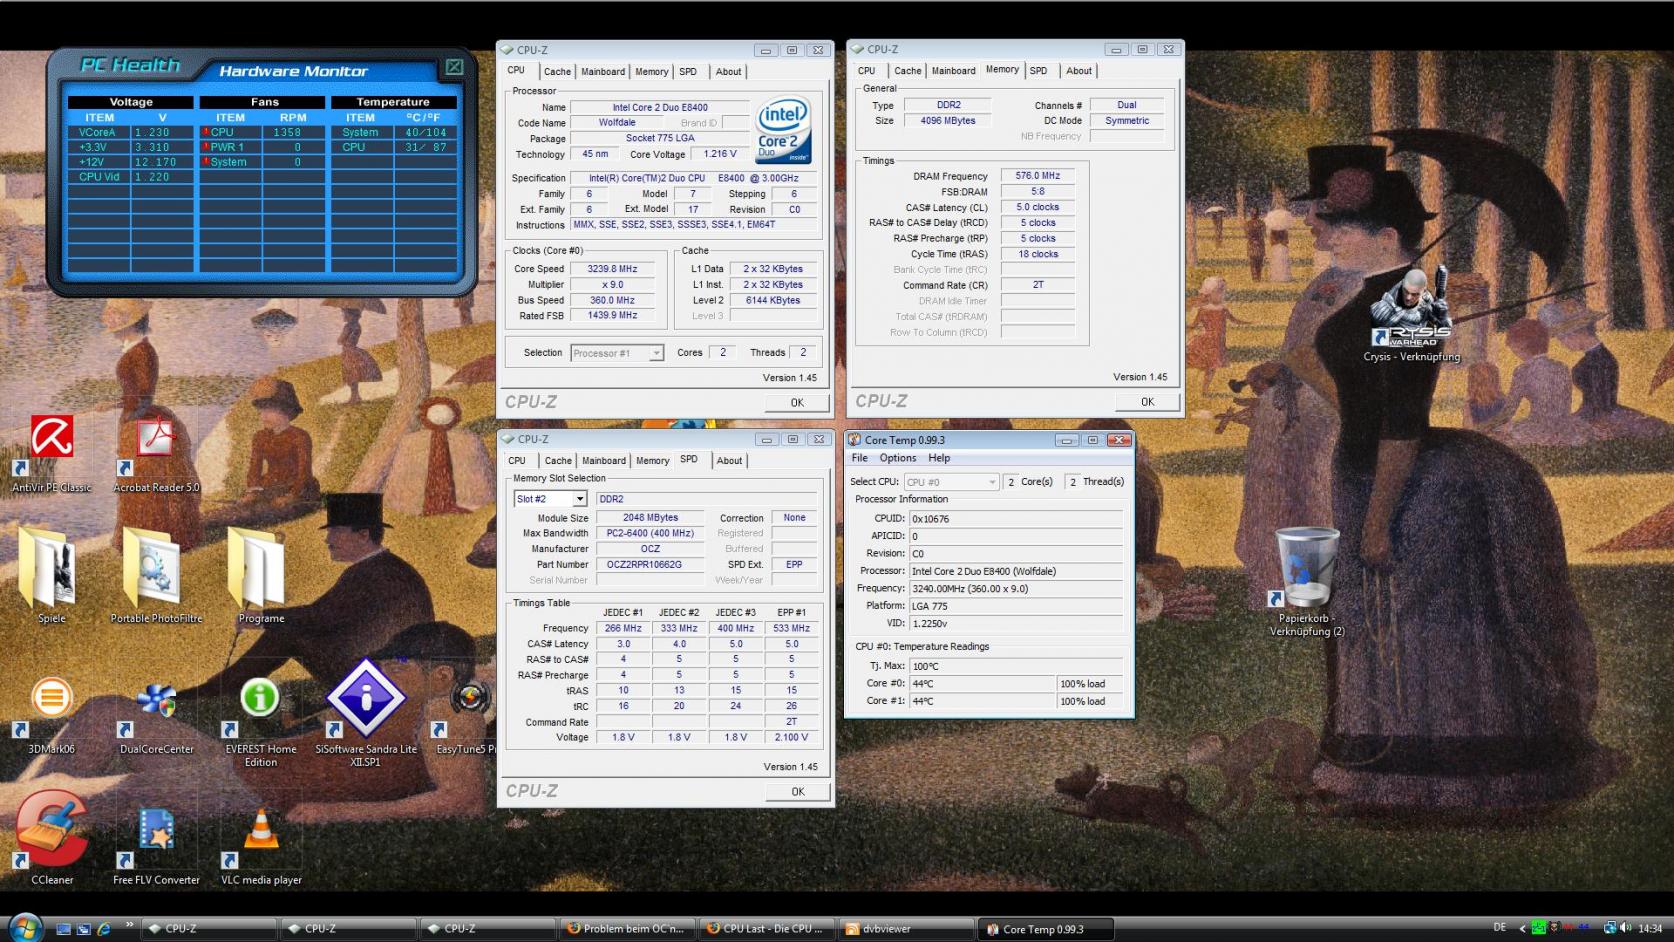Open the Programe folder icon

[261, 575]
